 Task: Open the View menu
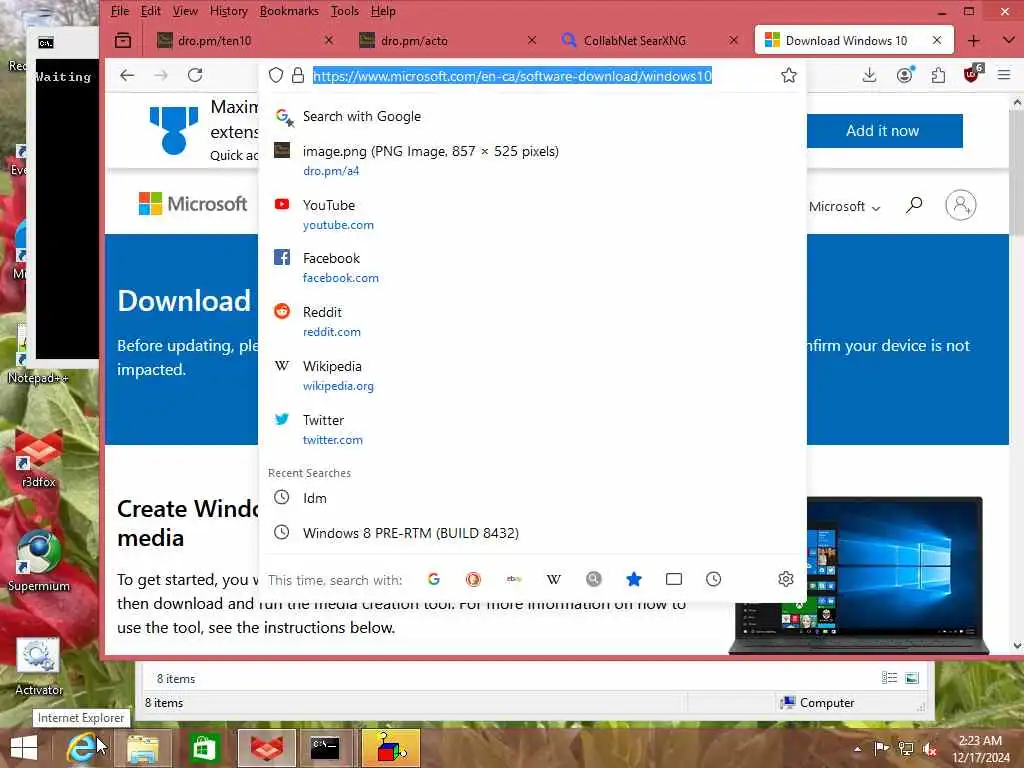[x=185, y=11]
